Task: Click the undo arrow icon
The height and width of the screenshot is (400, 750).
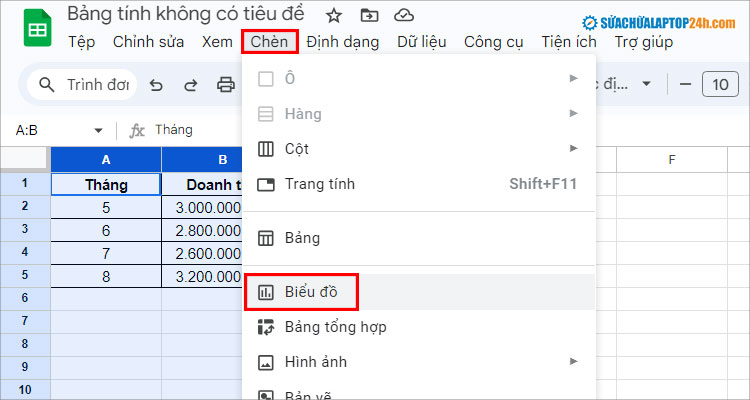Action: [x=156, y=85]
